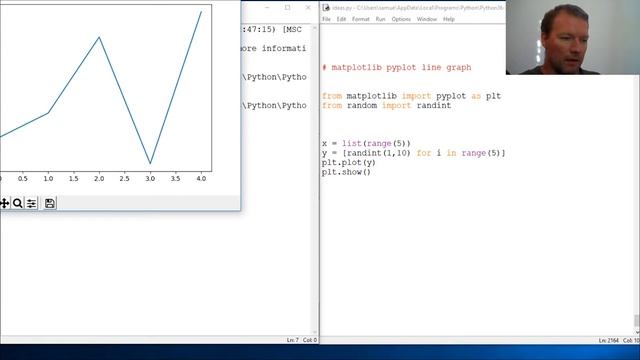Click the 'from random import randint' line

[387, 105]
